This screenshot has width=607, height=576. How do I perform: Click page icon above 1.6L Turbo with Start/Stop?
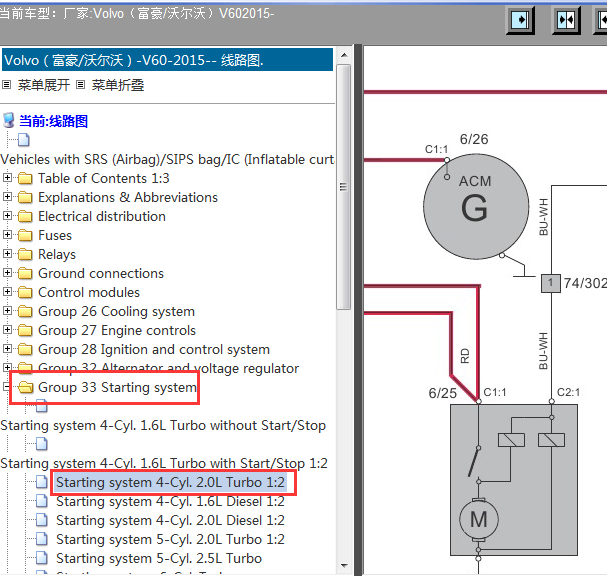coord(42,444)
